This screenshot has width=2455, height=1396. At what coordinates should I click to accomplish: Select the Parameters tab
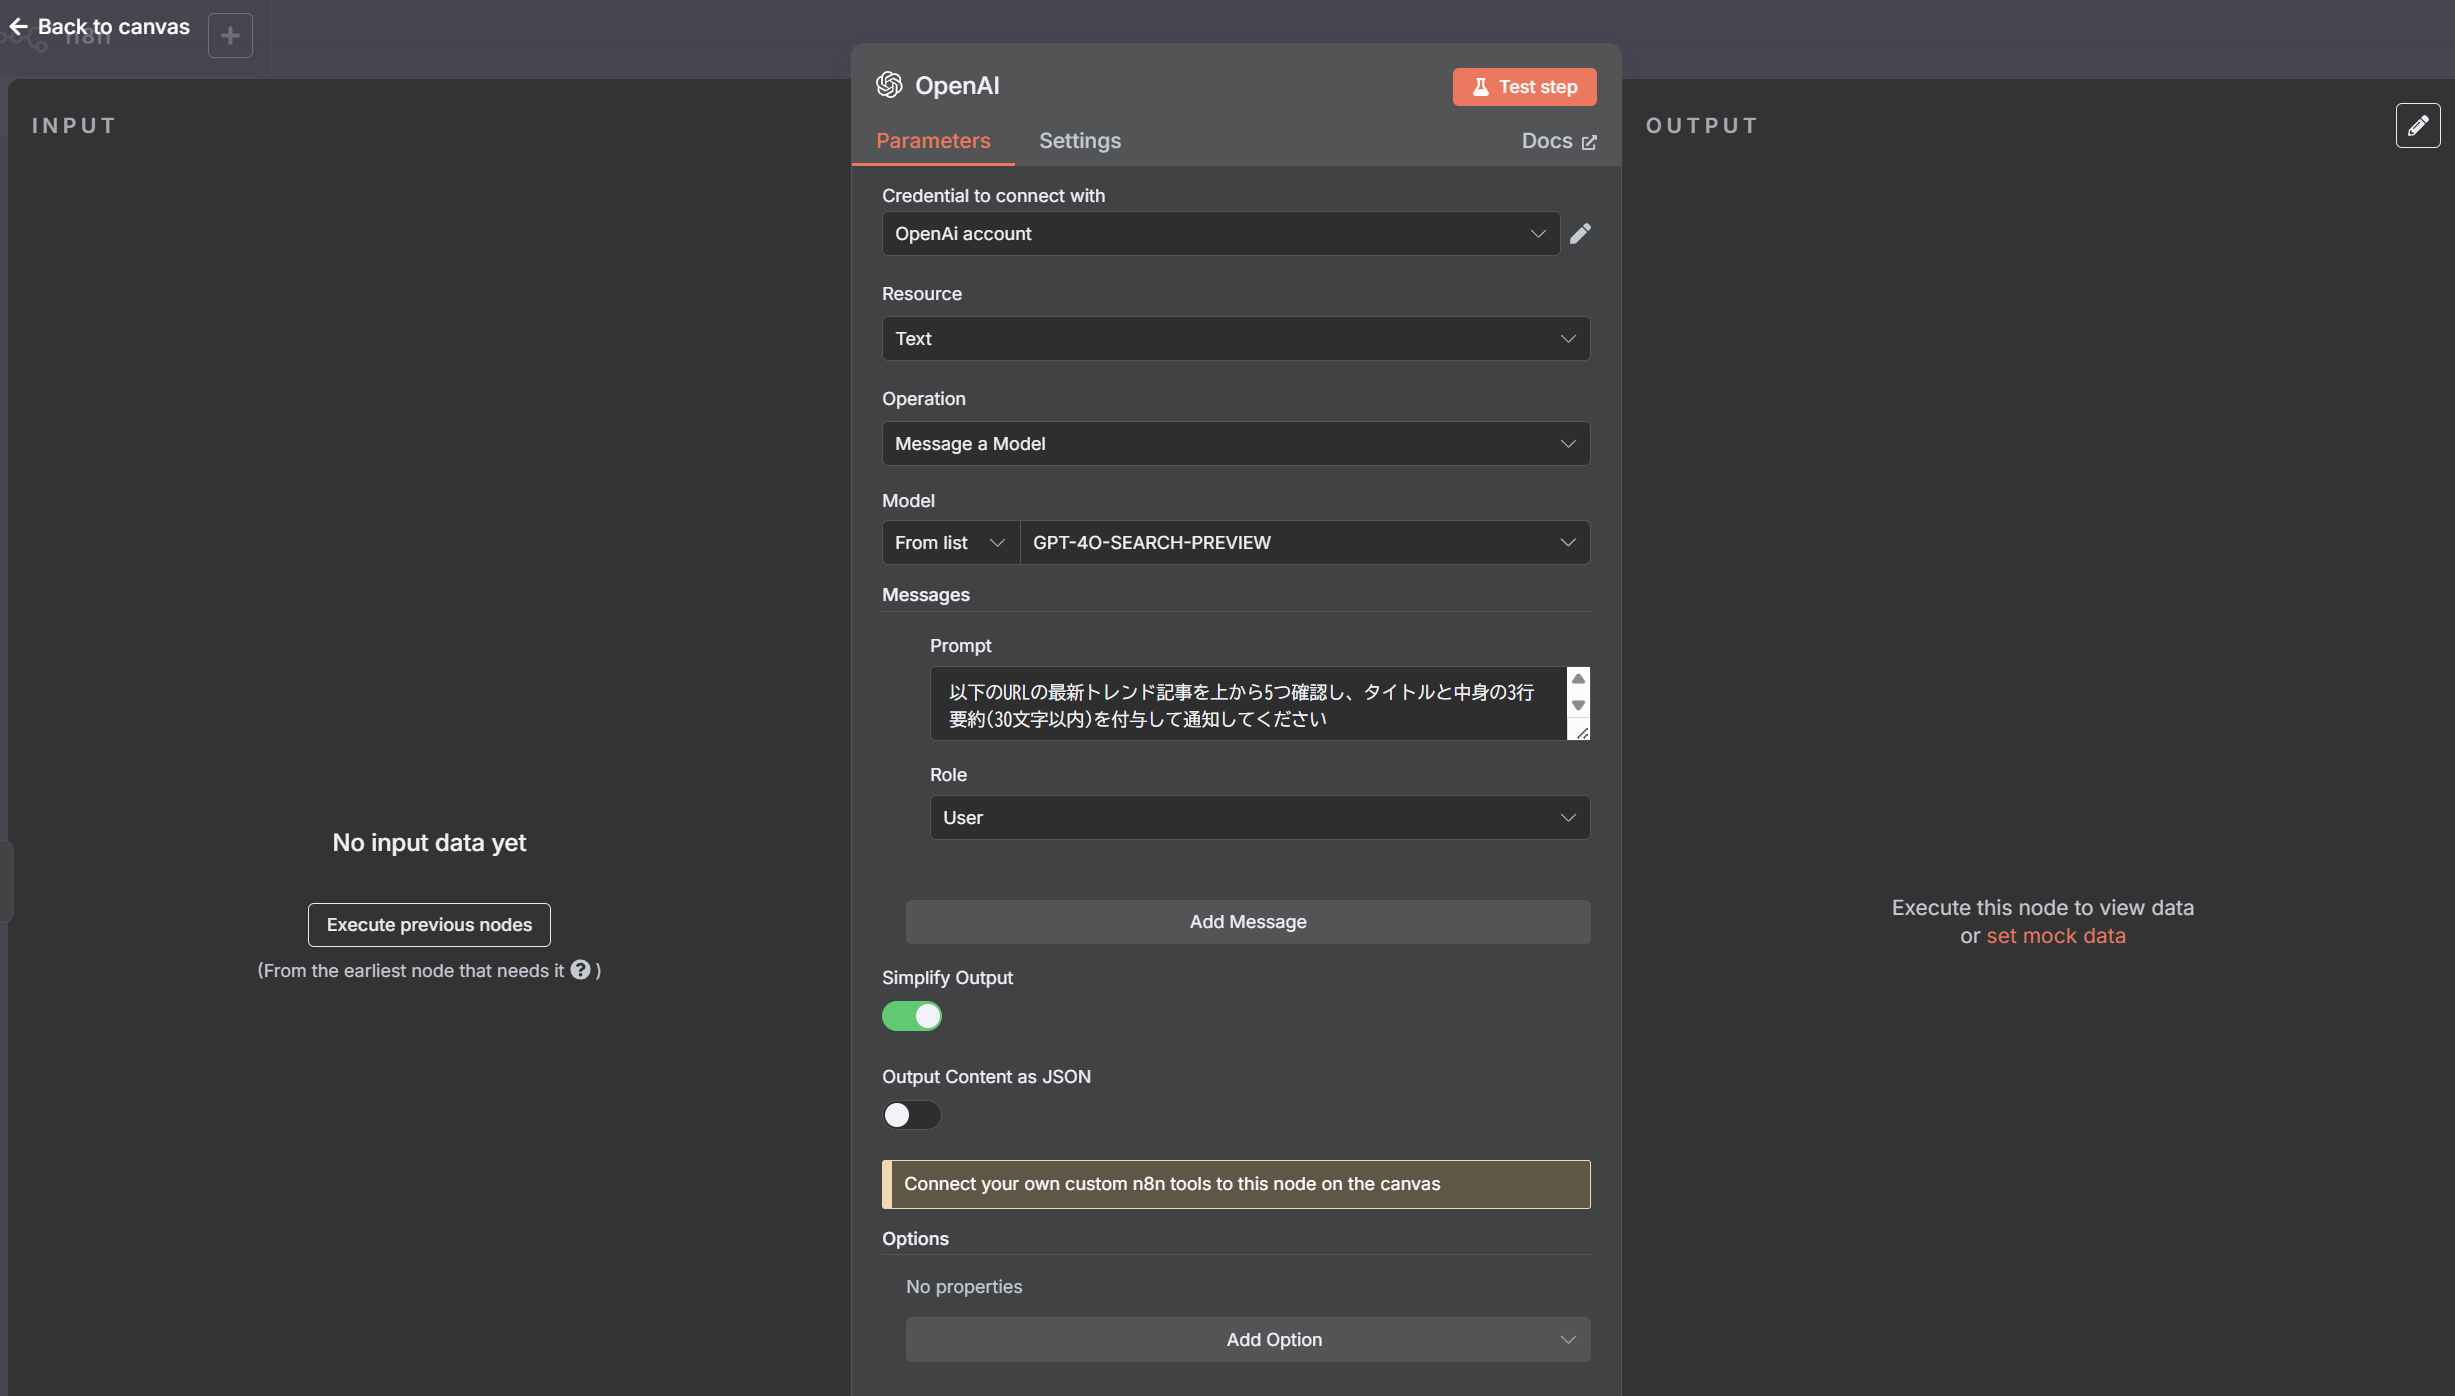(932, 141)
